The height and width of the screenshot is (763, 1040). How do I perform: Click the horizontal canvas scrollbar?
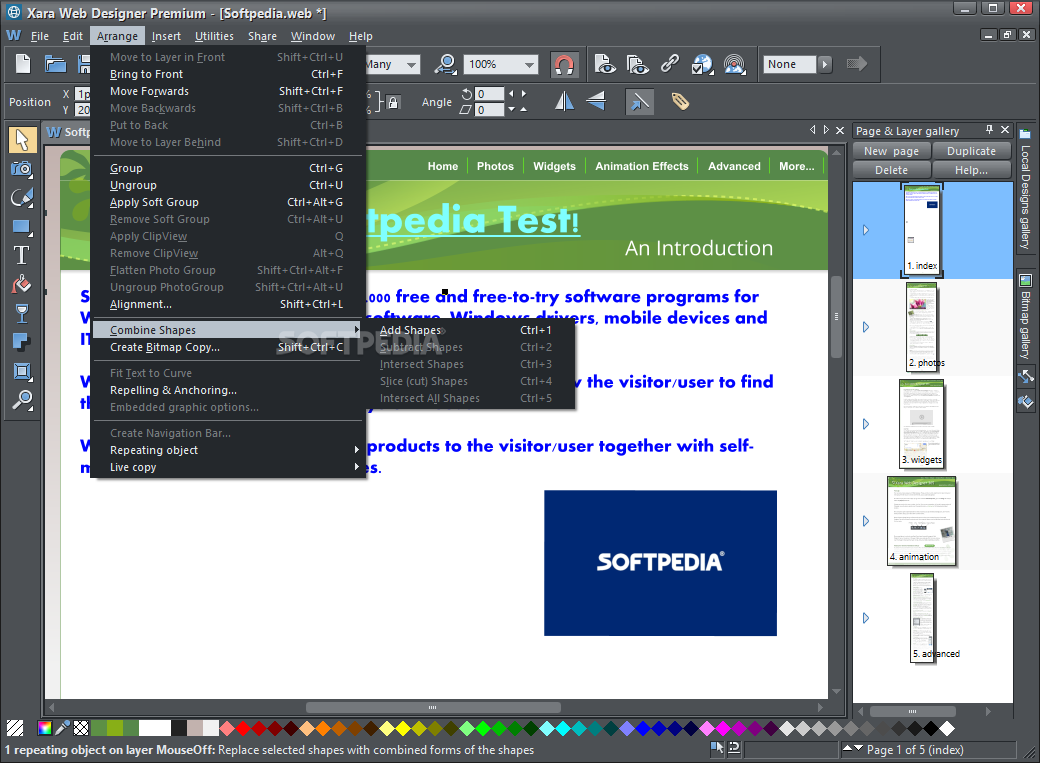433,707
